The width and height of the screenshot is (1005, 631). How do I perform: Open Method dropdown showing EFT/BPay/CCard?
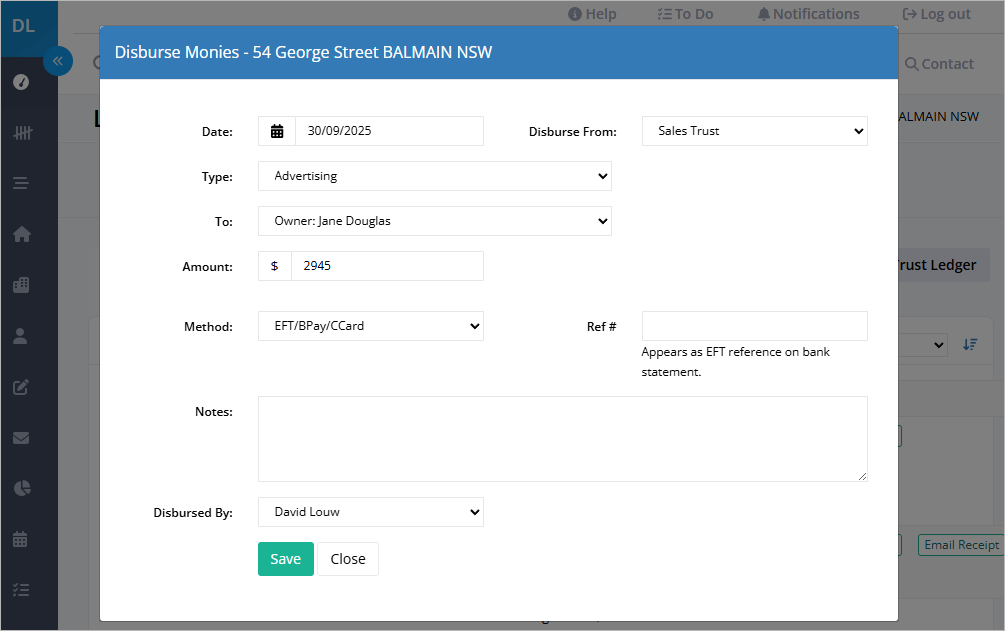pyautogui.click(x=370, y=326)
